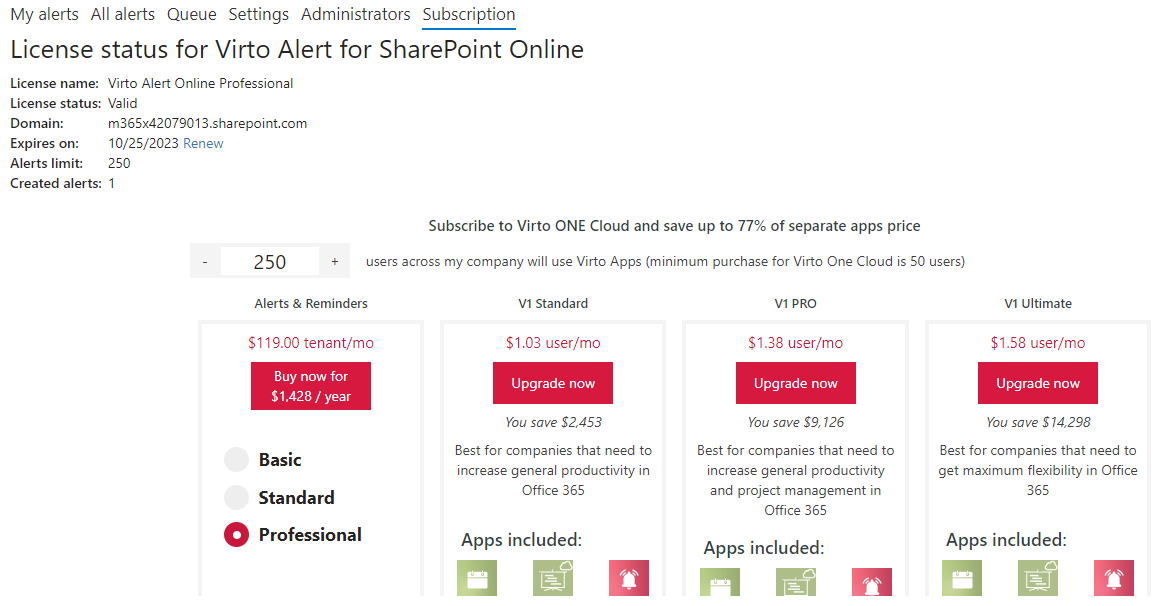Click the presentation board icon under V1 Ultimate
The height and width of the screenshot is (606, 1157).
point(1038,579)
